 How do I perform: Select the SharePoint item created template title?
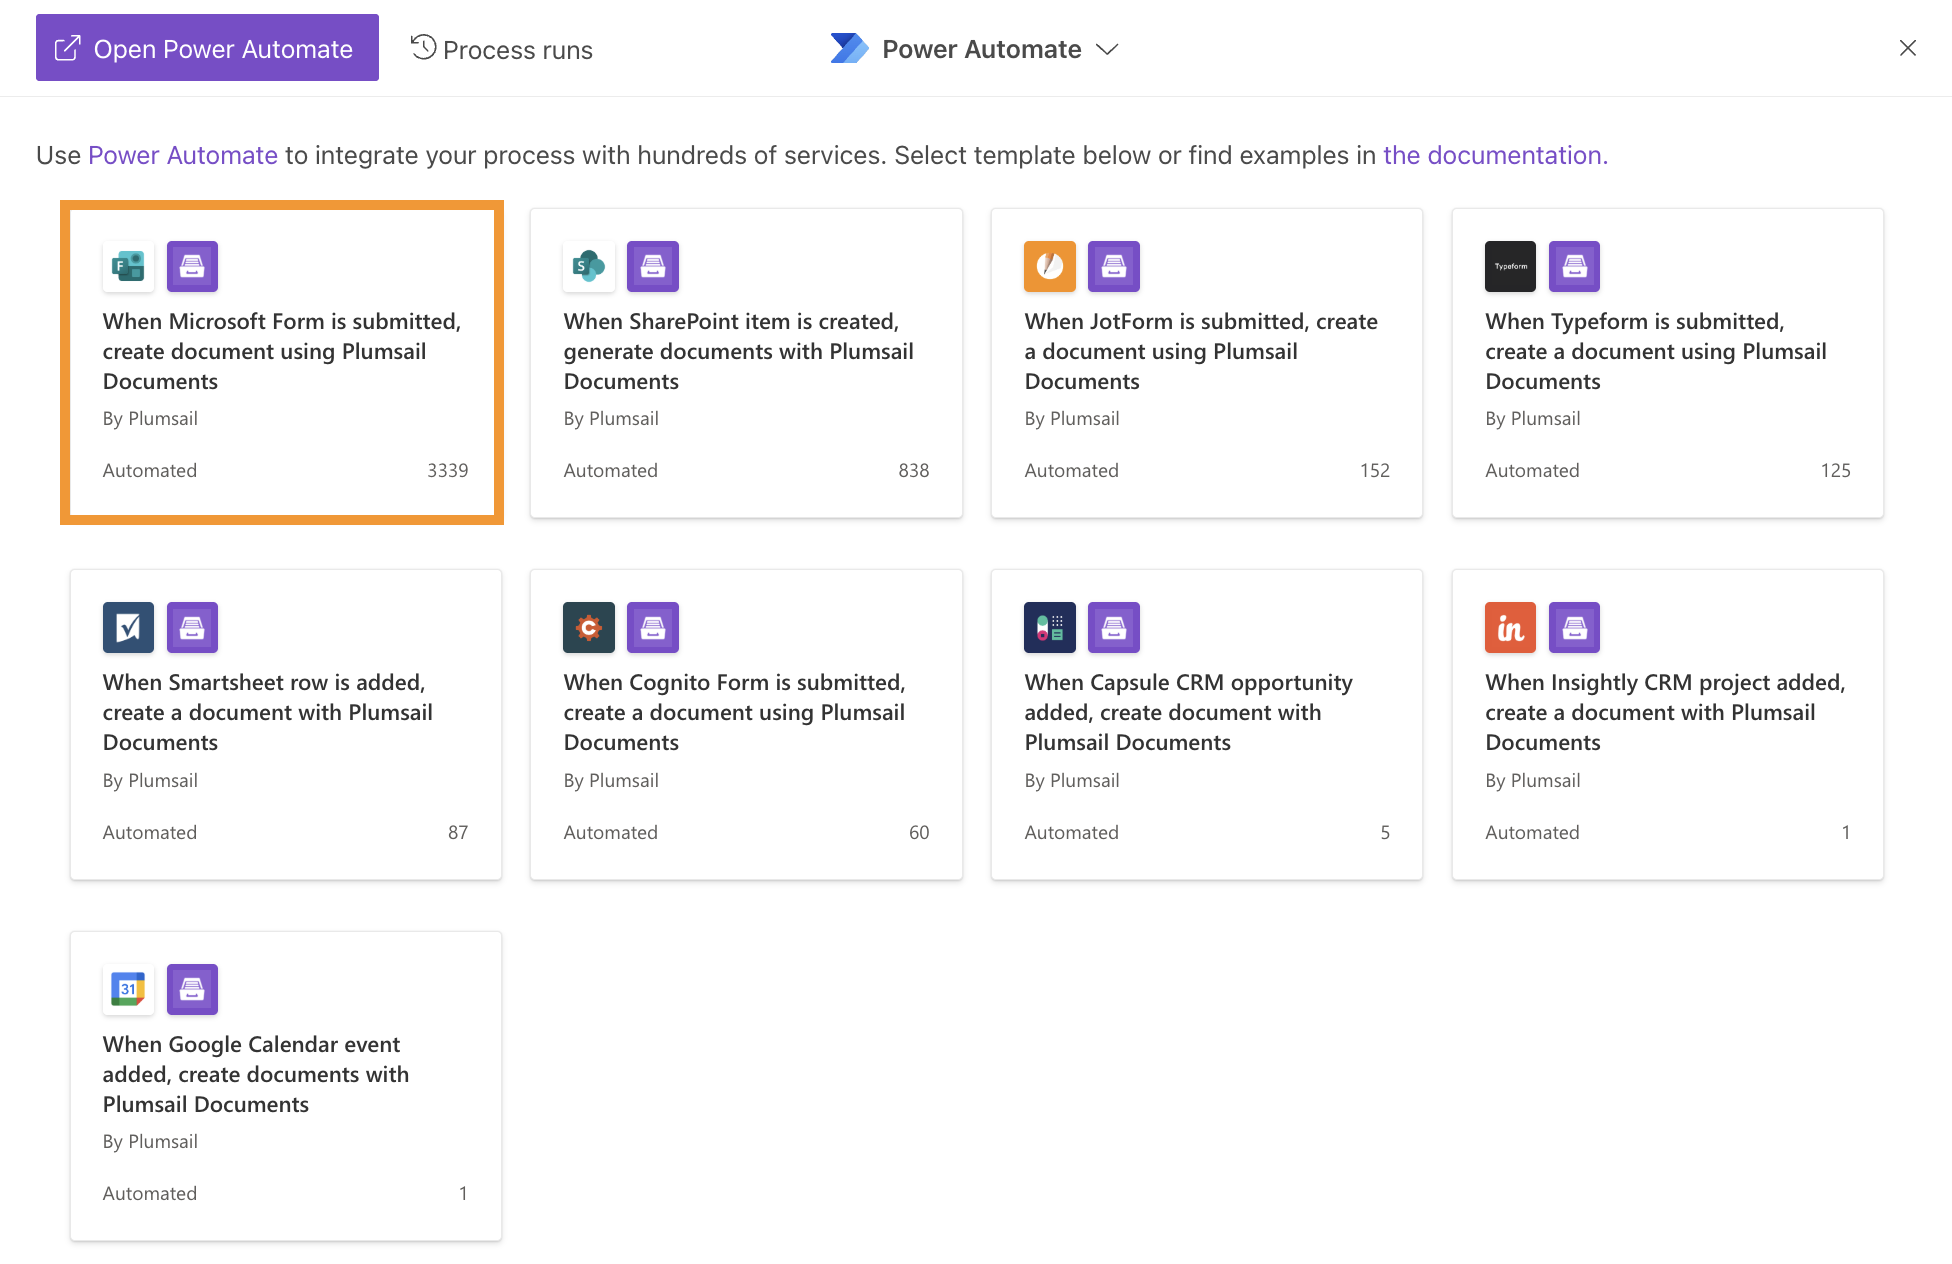point(738,351)
